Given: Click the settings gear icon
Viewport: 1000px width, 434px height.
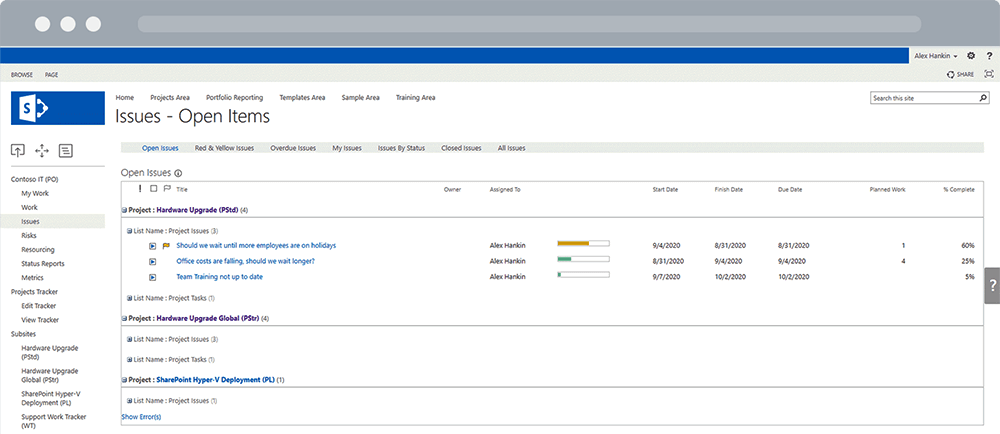Looking at the screenshot, I should pyautogui.click(x=971, y=56).
